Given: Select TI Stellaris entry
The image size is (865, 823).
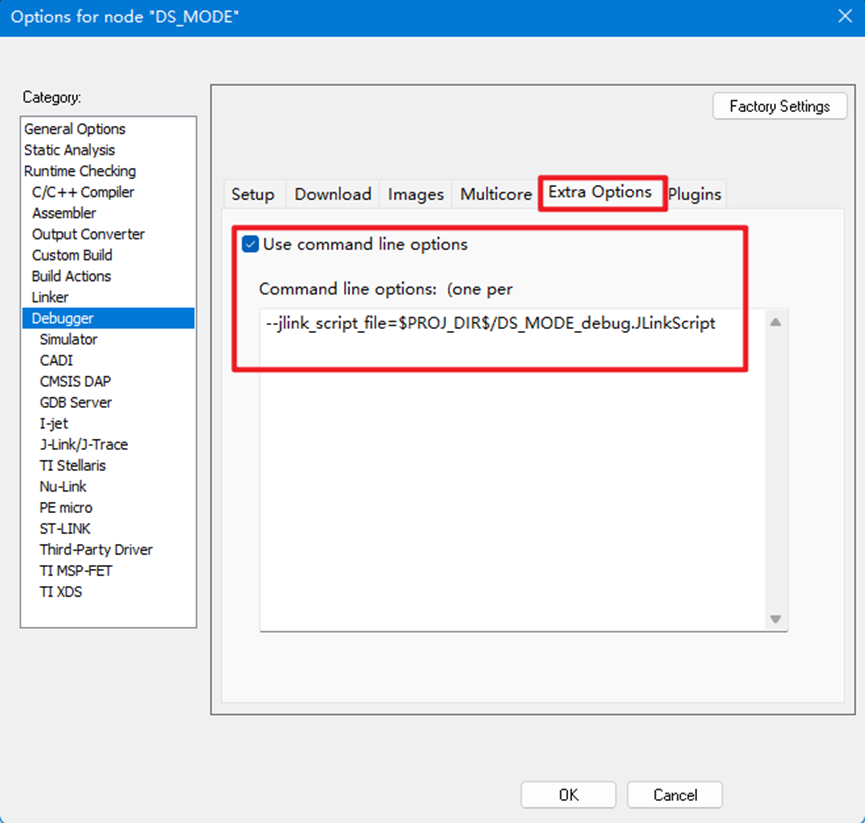Looking at the screenshot, I should pyautogui.click(x=72, y=465).
